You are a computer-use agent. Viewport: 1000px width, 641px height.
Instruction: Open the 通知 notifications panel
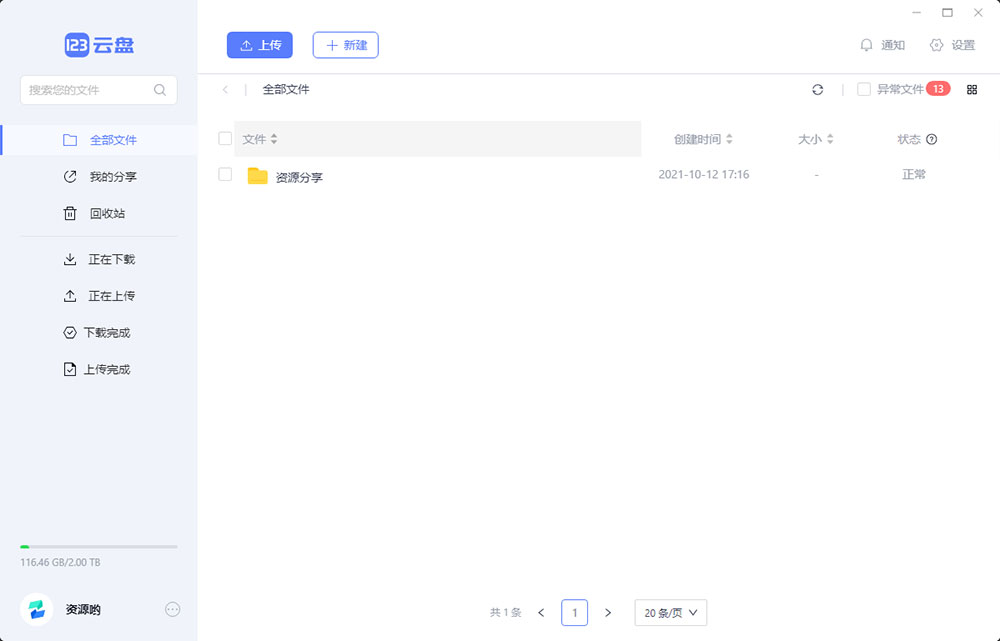(x=882, y=45)
